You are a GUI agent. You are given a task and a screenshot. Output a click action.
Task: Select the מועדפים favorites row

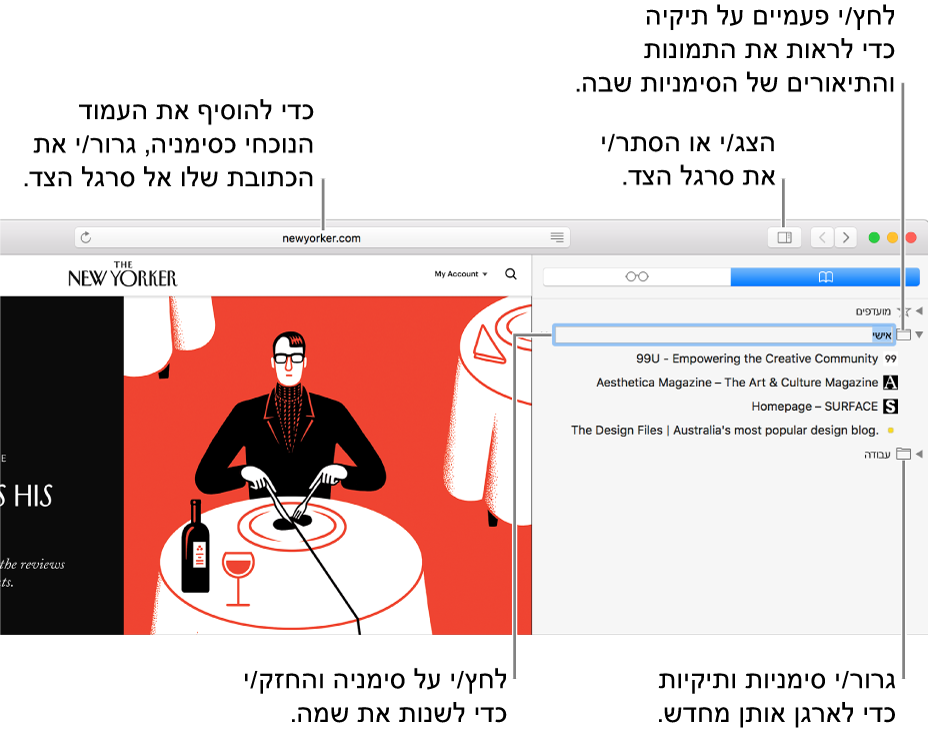click(x=730, y=311)
